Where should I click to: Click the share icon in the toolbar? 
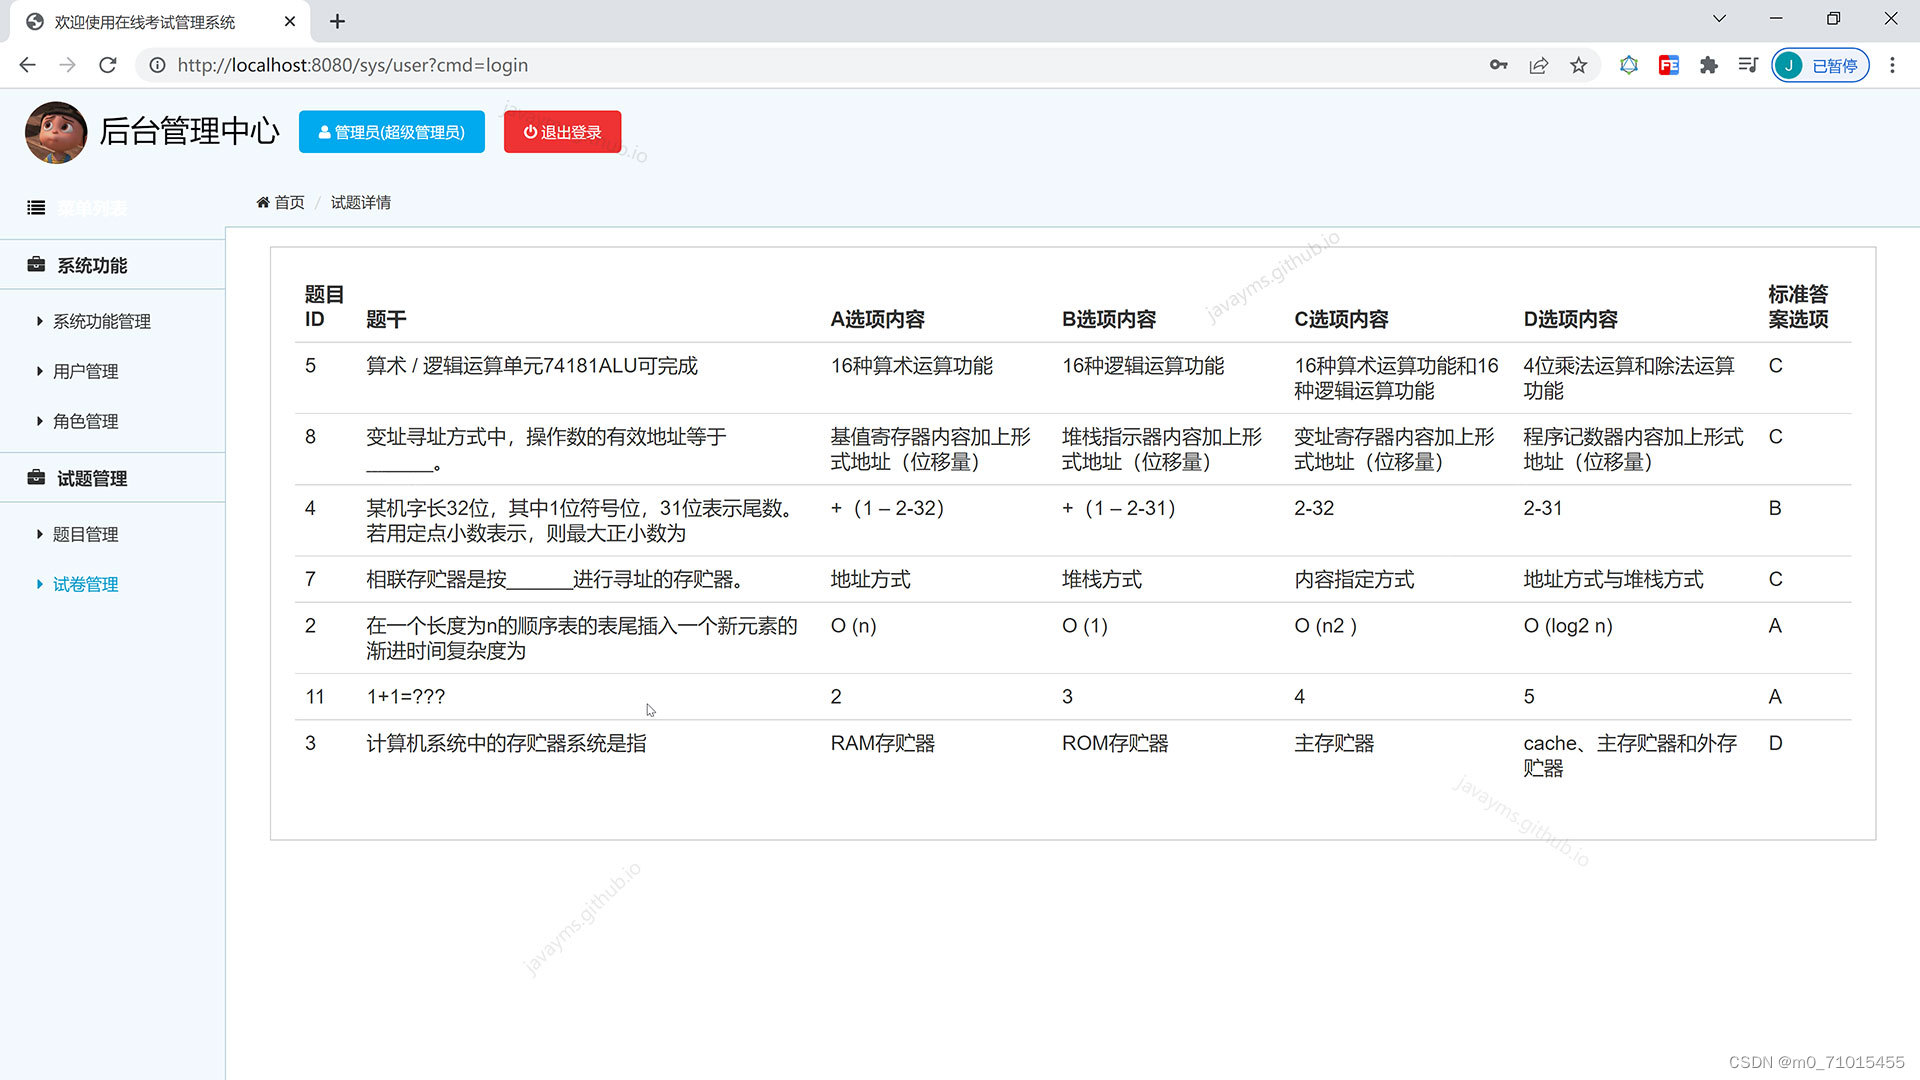[x=1538, y=65]
